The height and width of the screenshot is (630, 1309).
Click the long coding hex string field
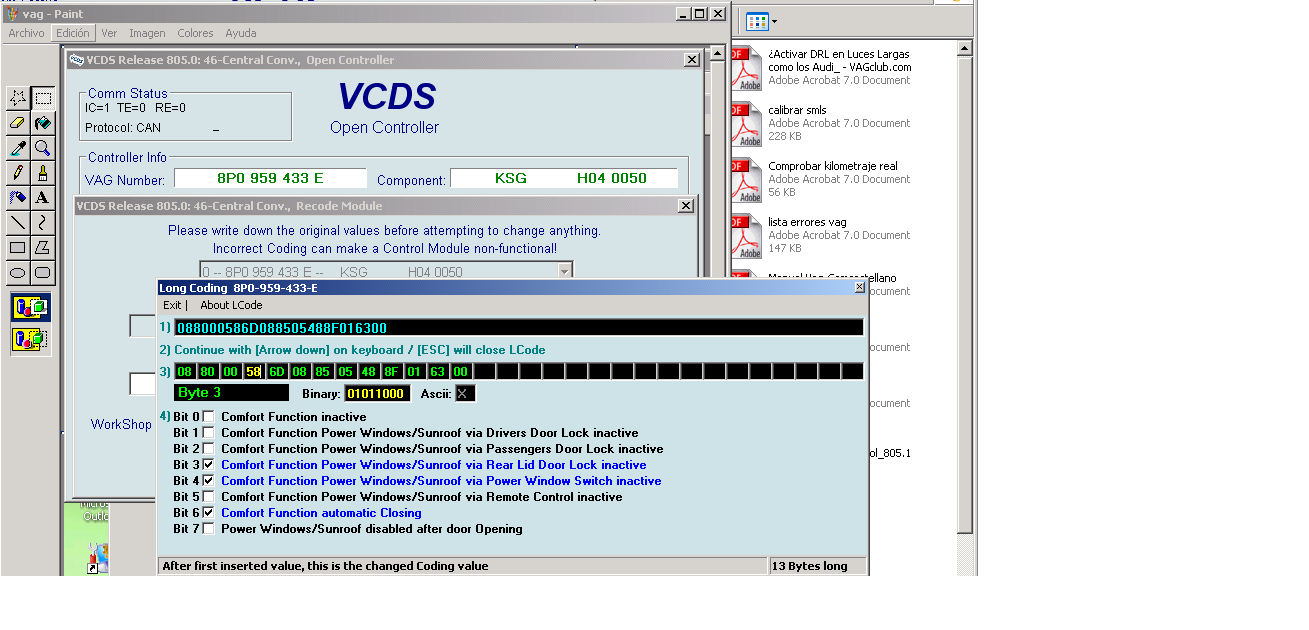519,328
